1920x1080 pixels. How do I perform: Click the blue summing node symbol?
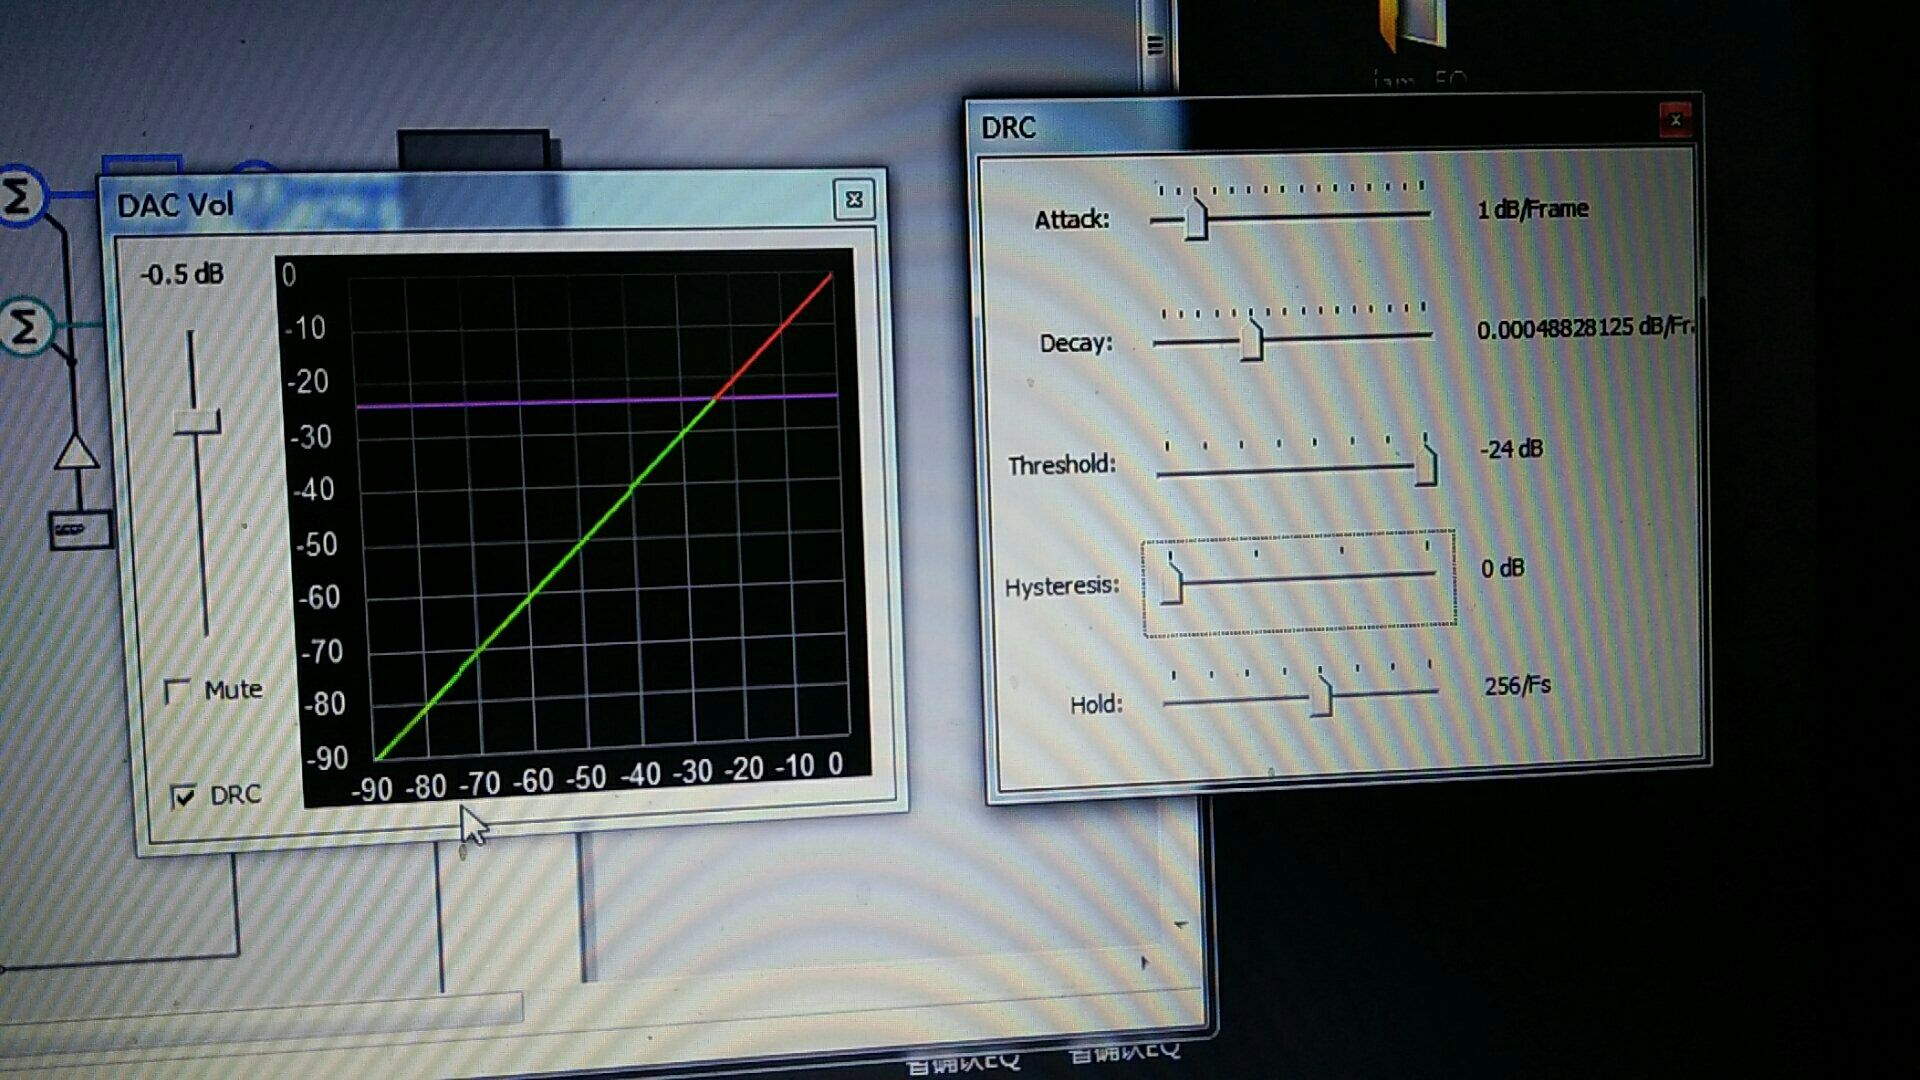(x=20, y=196)
